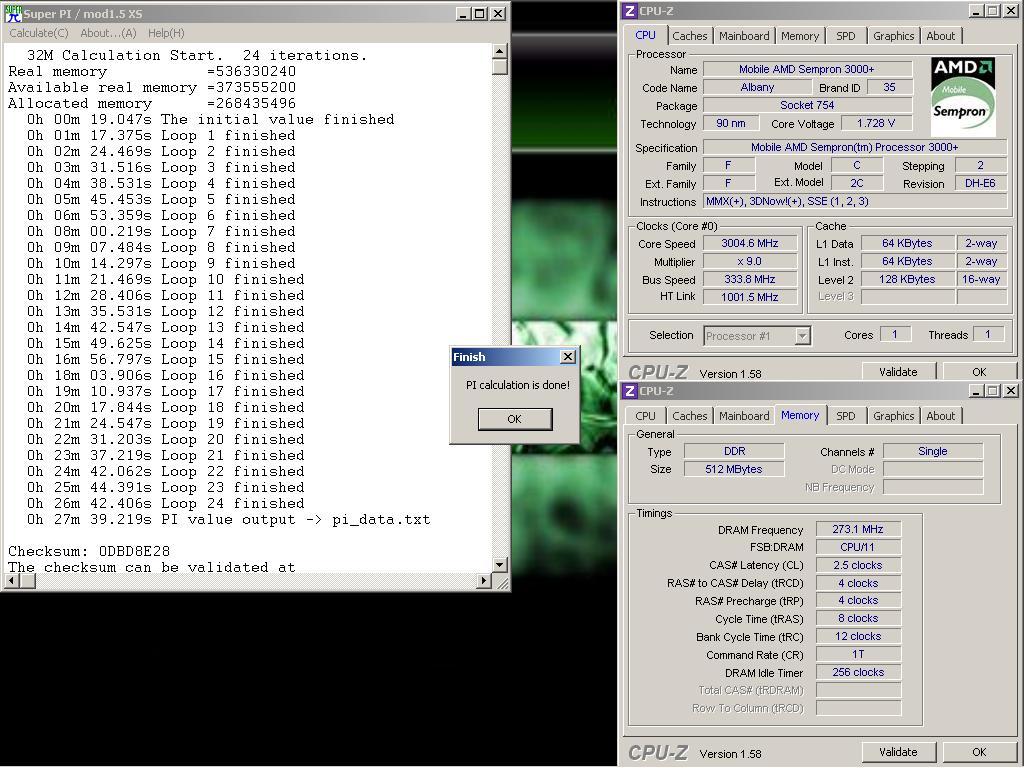Click the Command Rate value 1T
Image resolution: width=1024 pixels, height=768 pixels.
pos(858,654)
